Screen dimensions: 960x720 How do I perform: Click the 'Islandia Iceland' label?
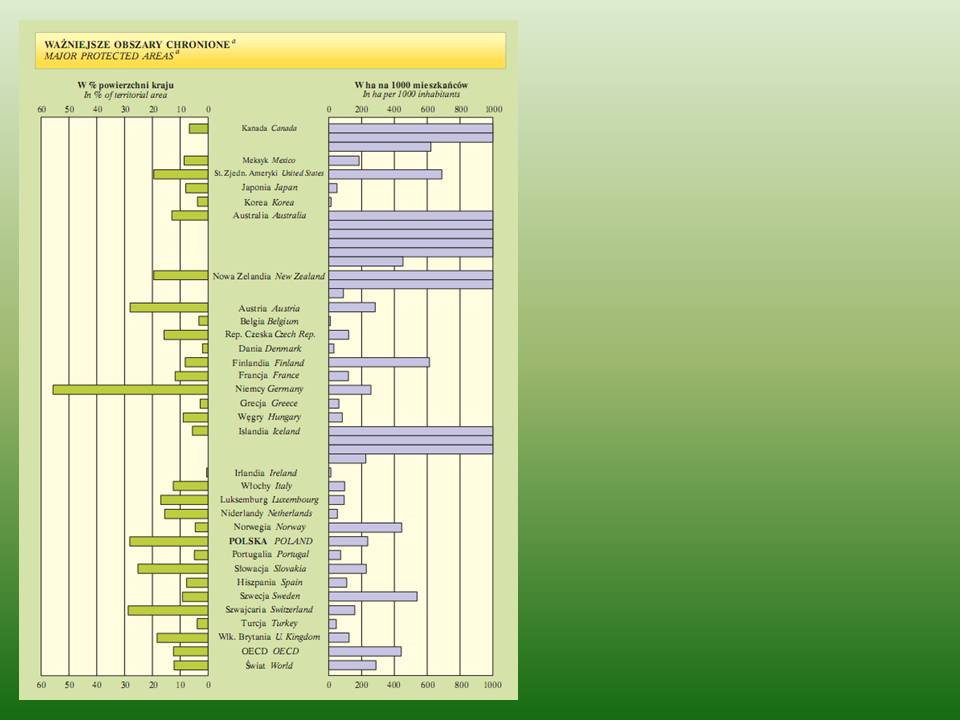[268, 431]
